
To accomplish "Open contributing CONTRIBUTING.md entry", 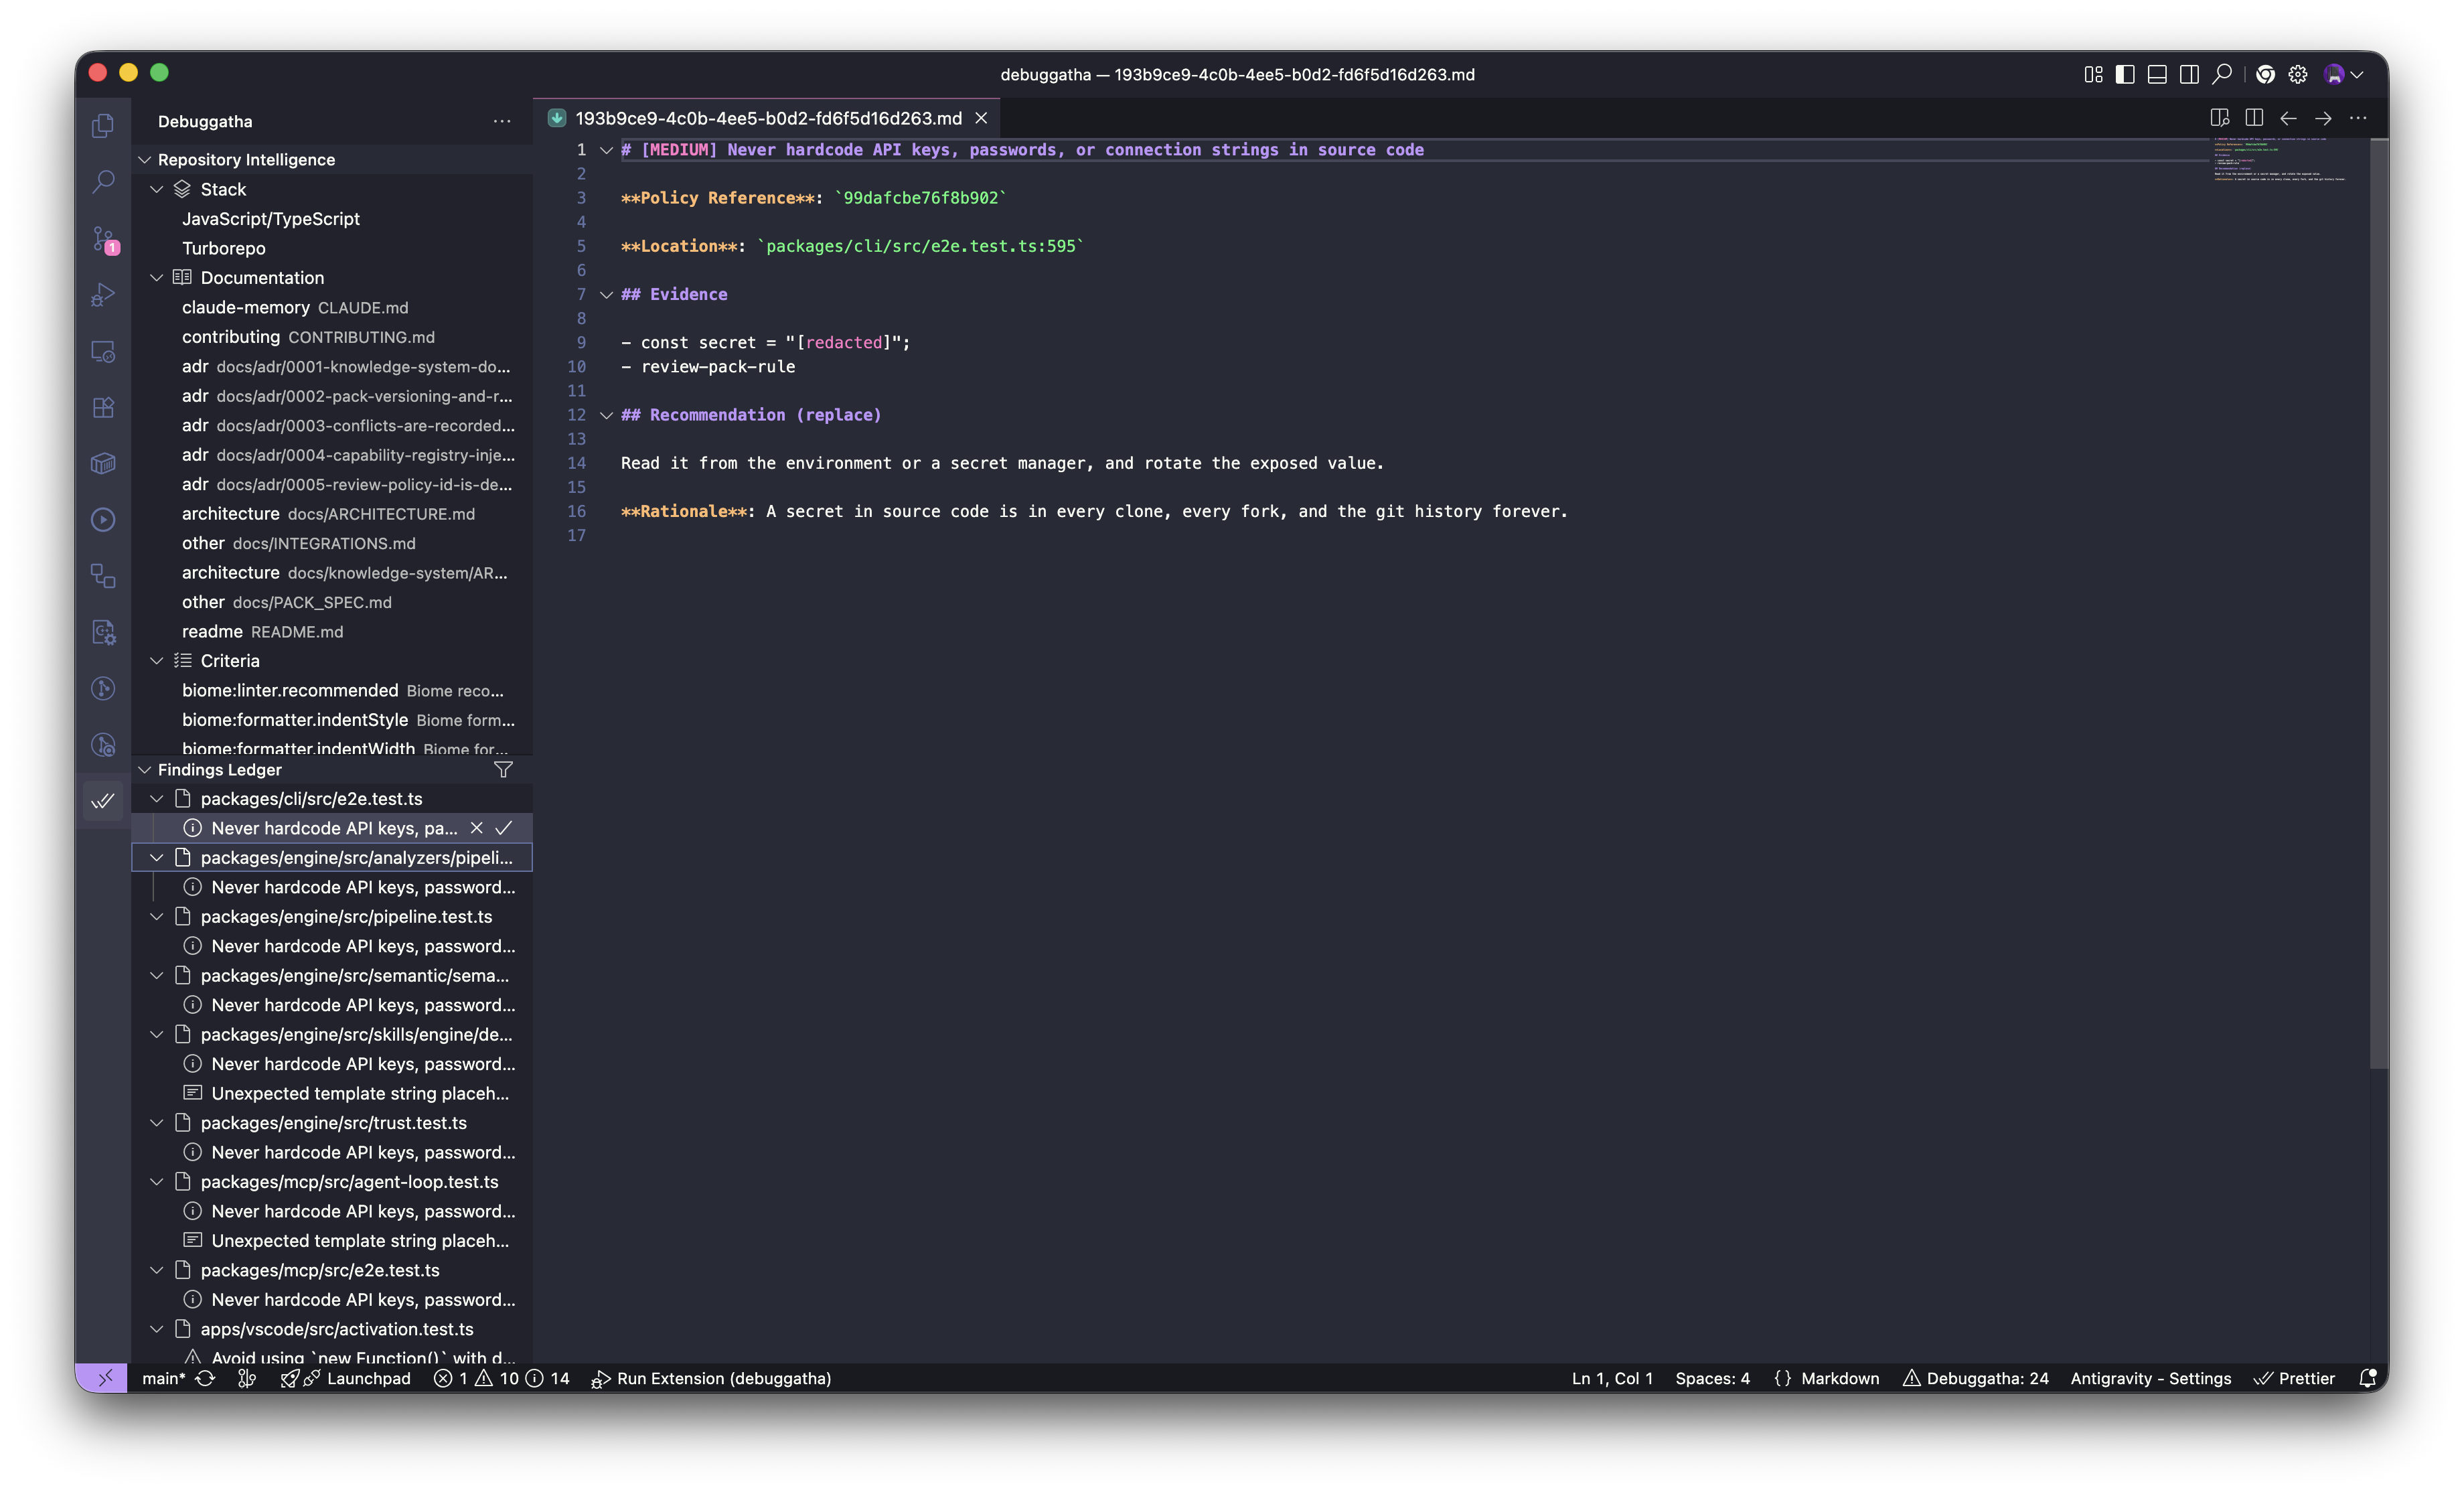I will (332, 337).
